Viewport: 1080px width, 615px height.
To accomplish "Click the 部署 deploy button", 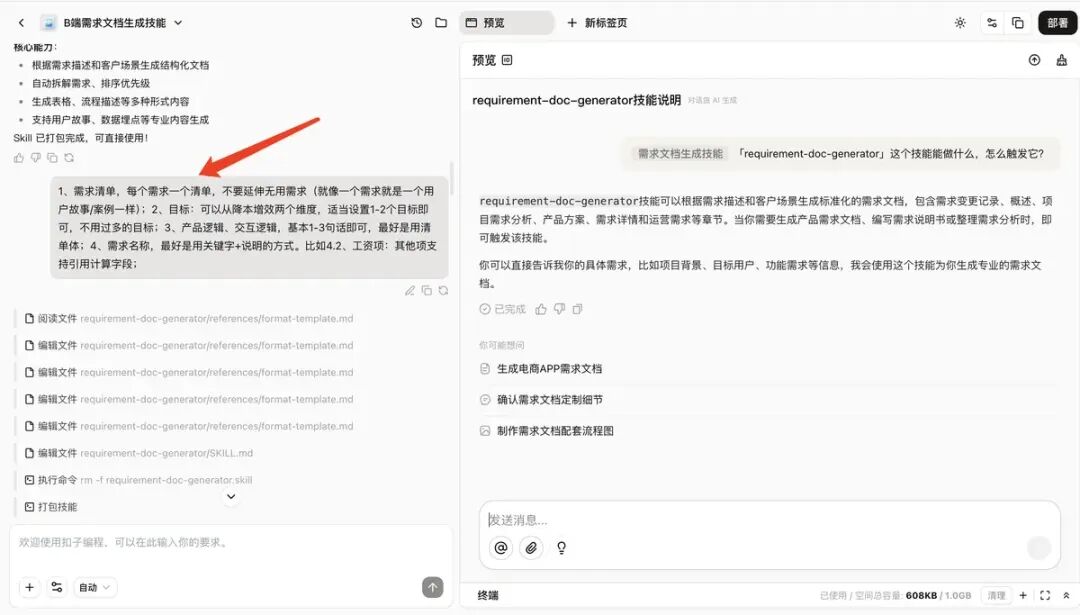I will pyautogui.click(x=1057, y=23).
